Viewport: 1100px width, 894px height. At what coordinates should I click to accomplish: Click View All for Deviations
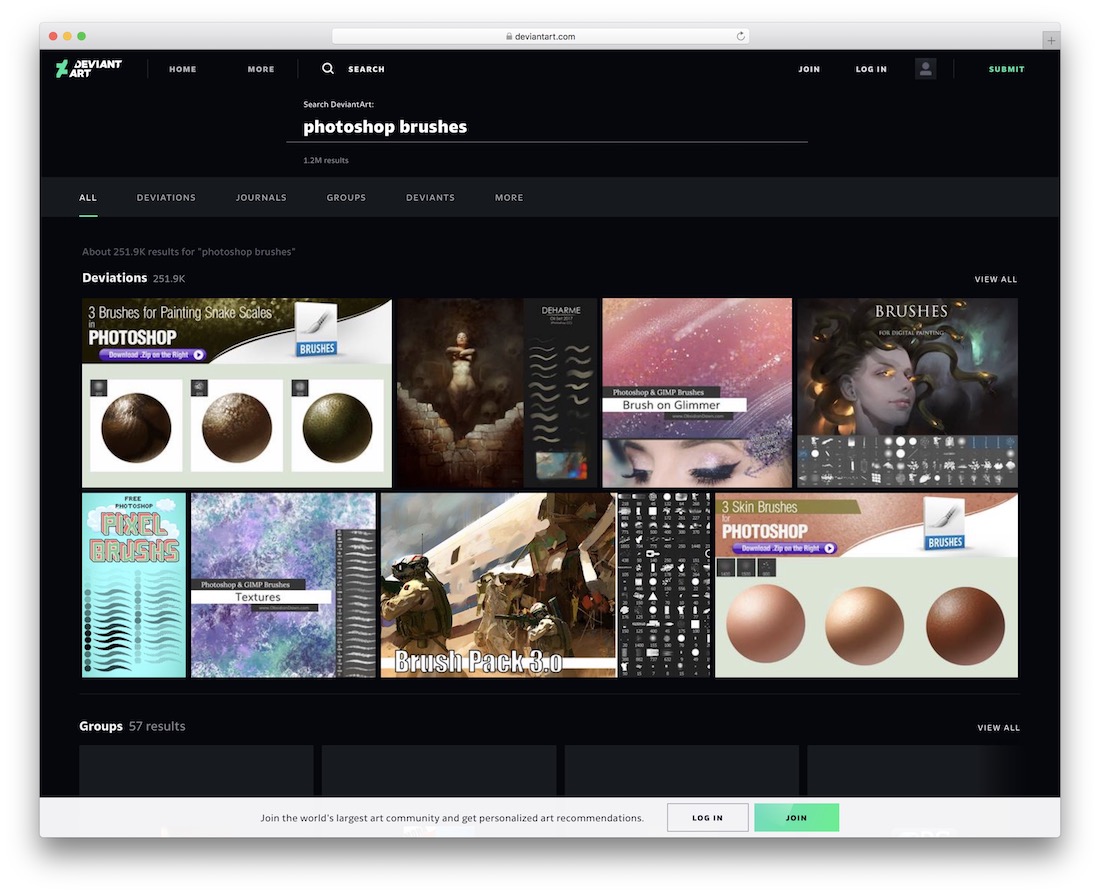(x=995, y=279)
